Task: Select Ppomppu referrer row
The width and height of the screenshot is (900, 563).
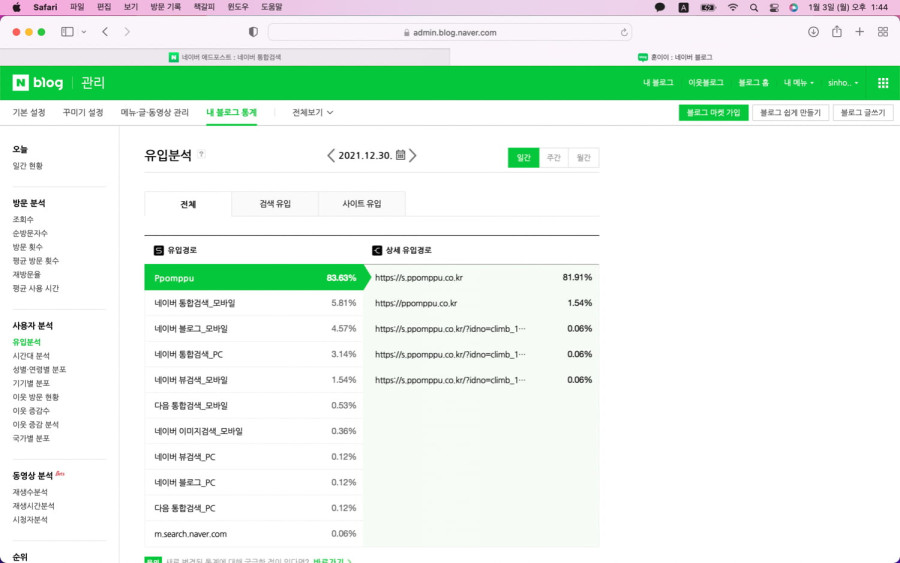Action: 254,278
